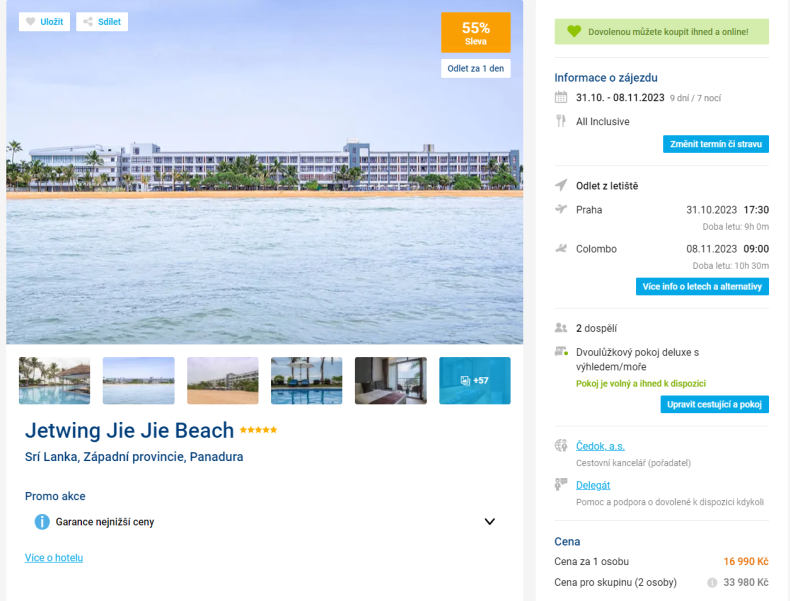The width and height of the screenshot is (790, 601).
Task: Open the Delegát link
Action: point(593,485)
